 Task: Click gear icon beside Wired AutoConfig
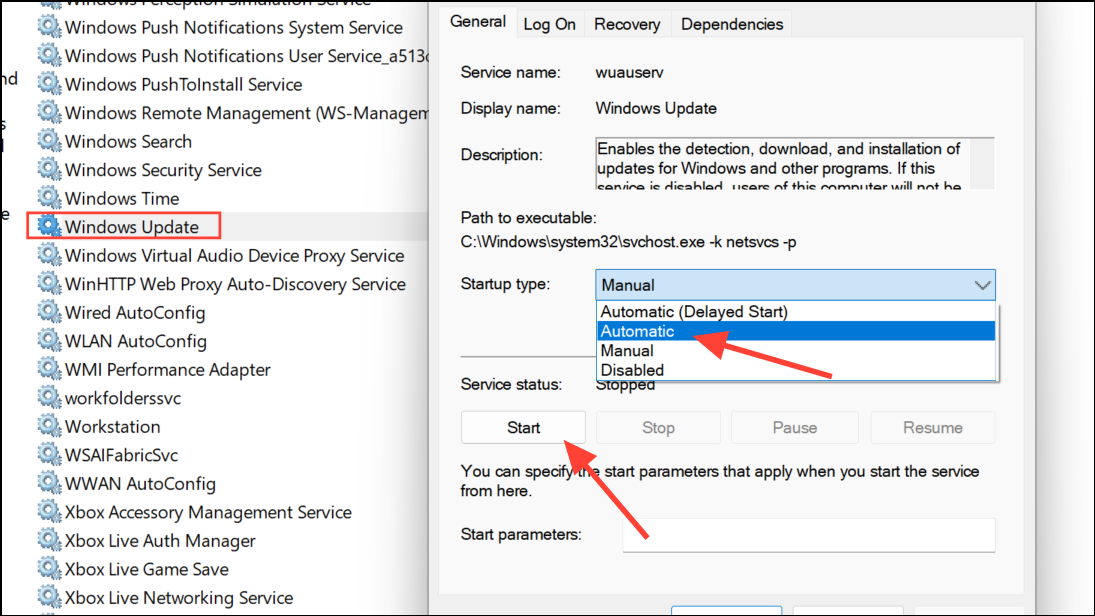[x=49, y=312]
